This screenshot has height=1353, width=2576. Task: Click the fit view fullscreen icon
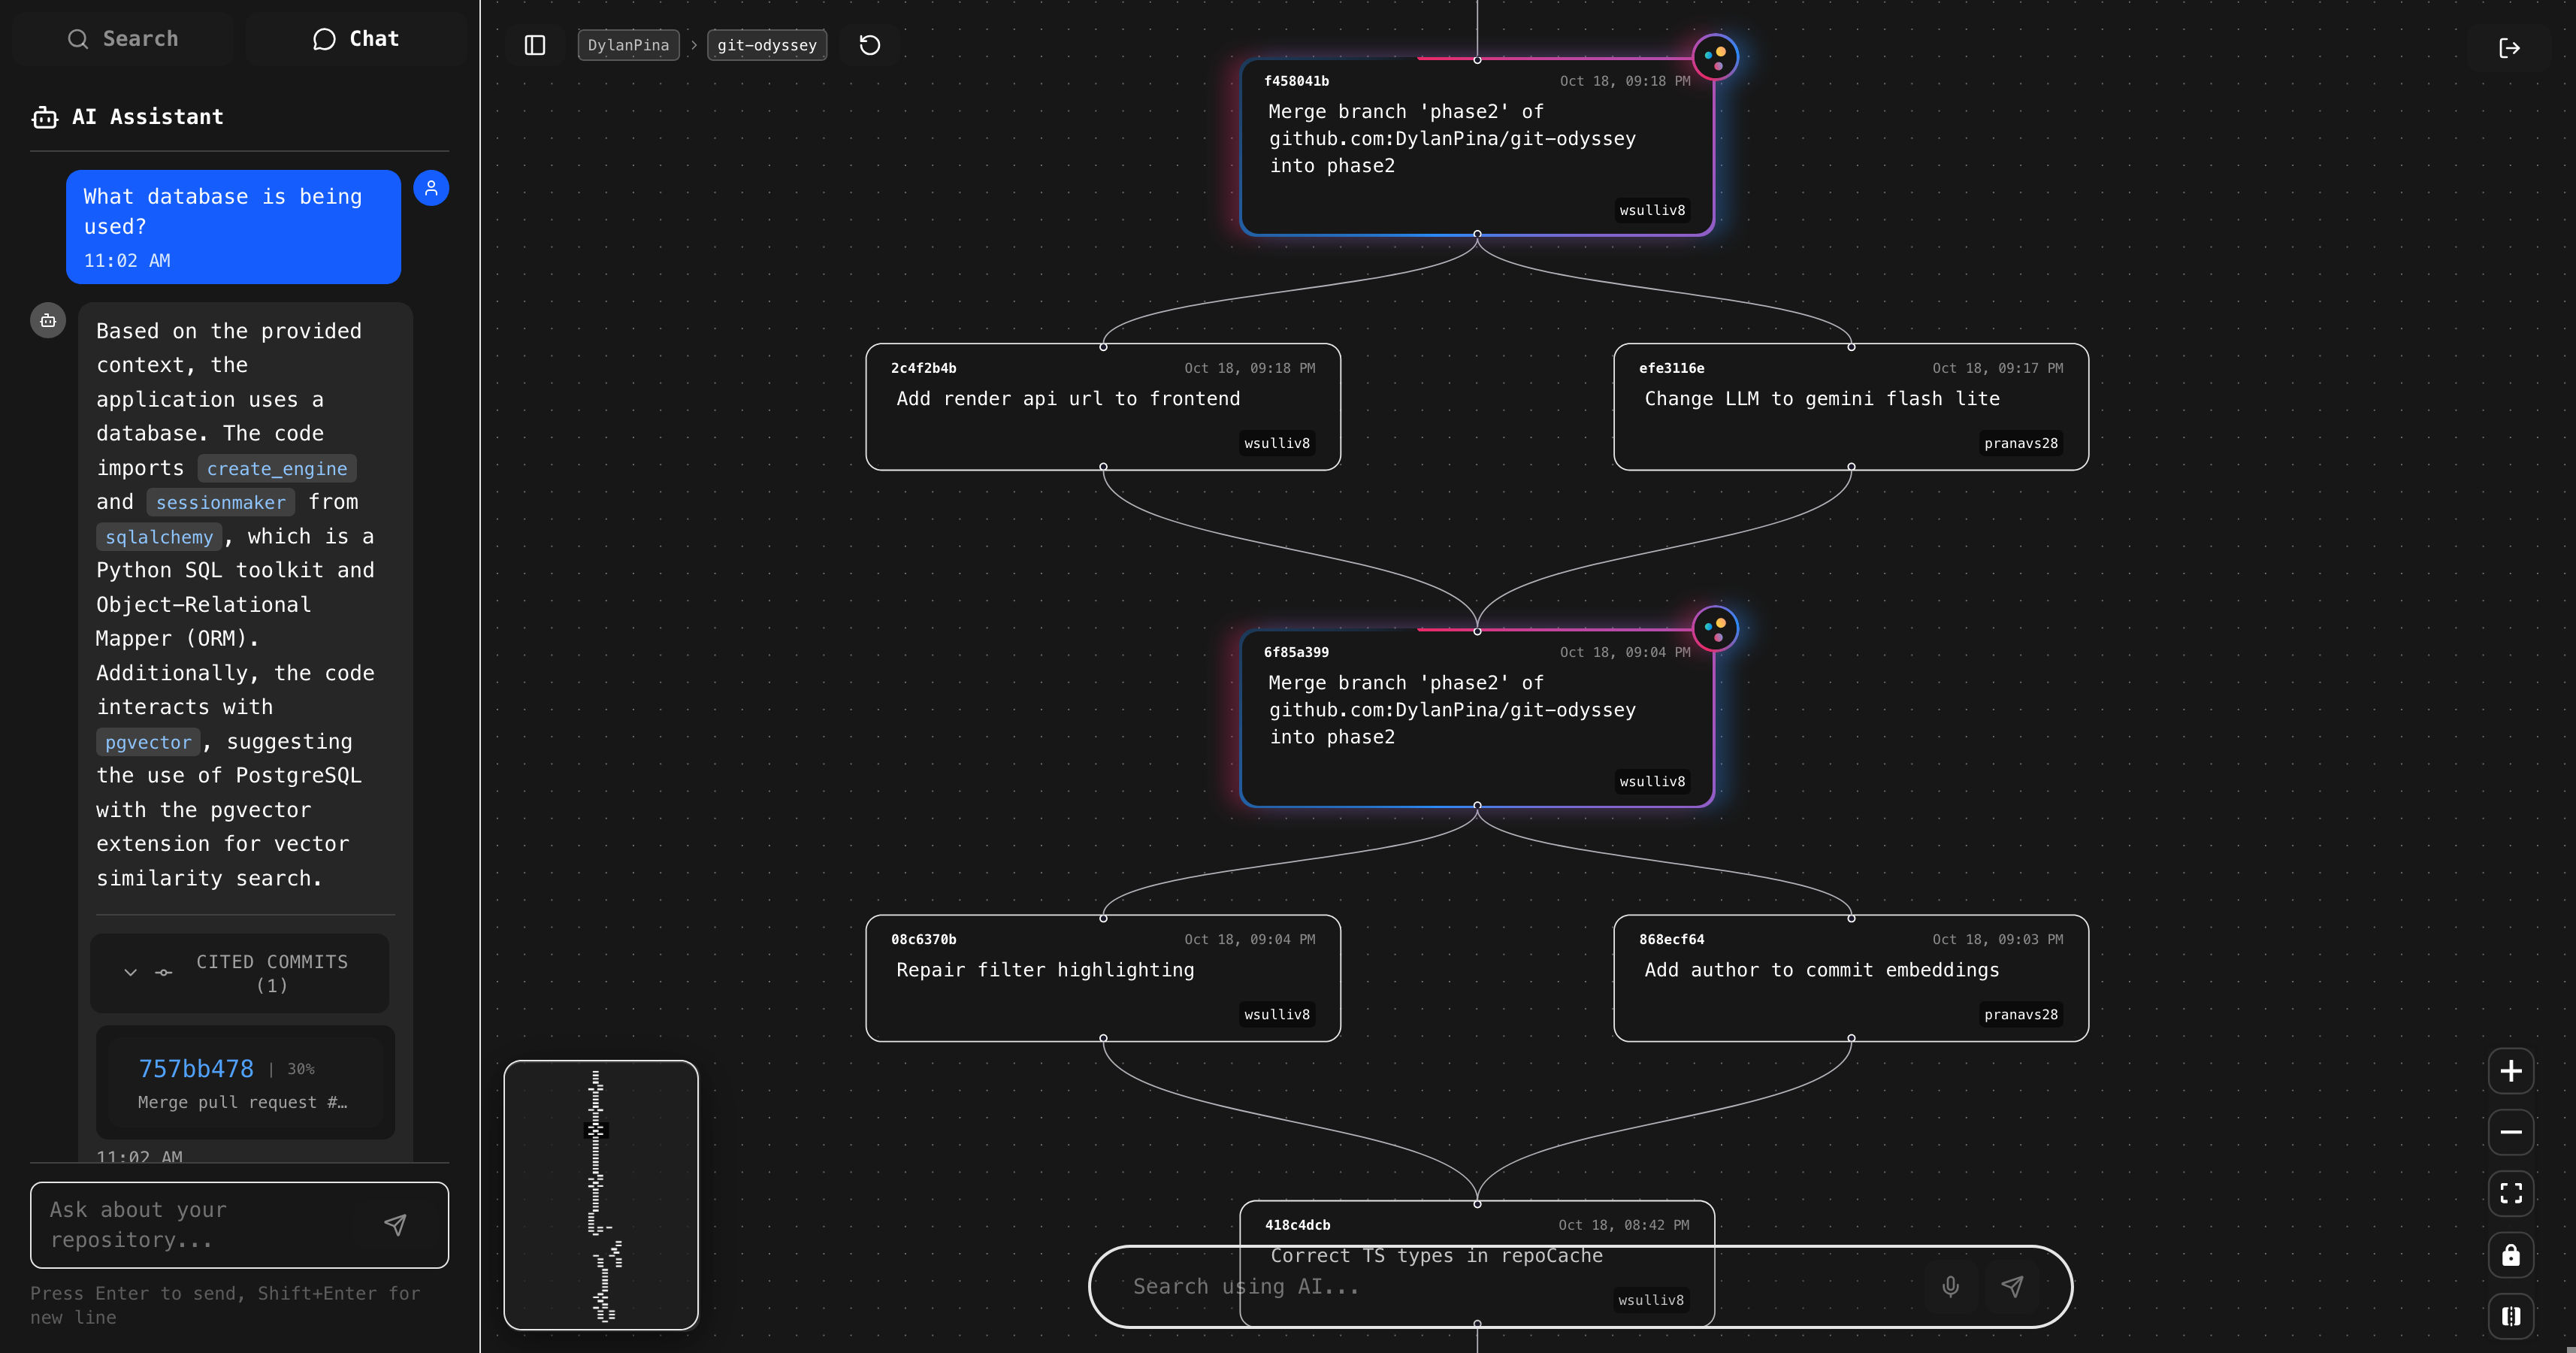(x=2510, y=1193)
